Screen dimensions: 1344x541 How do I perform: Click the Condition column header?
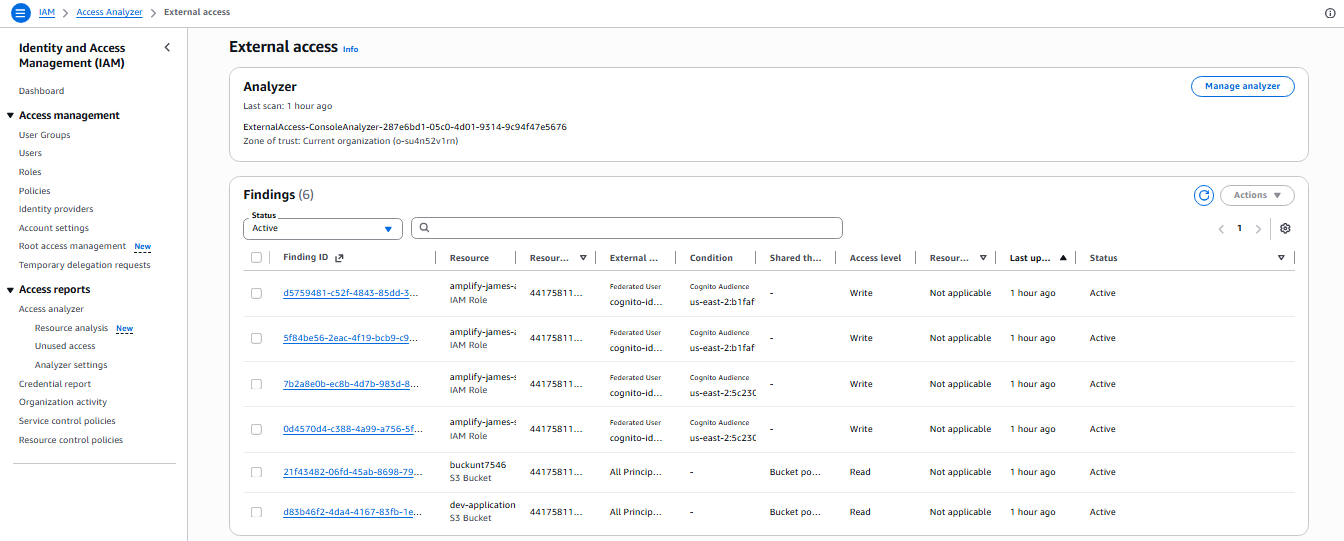(711, 258)
